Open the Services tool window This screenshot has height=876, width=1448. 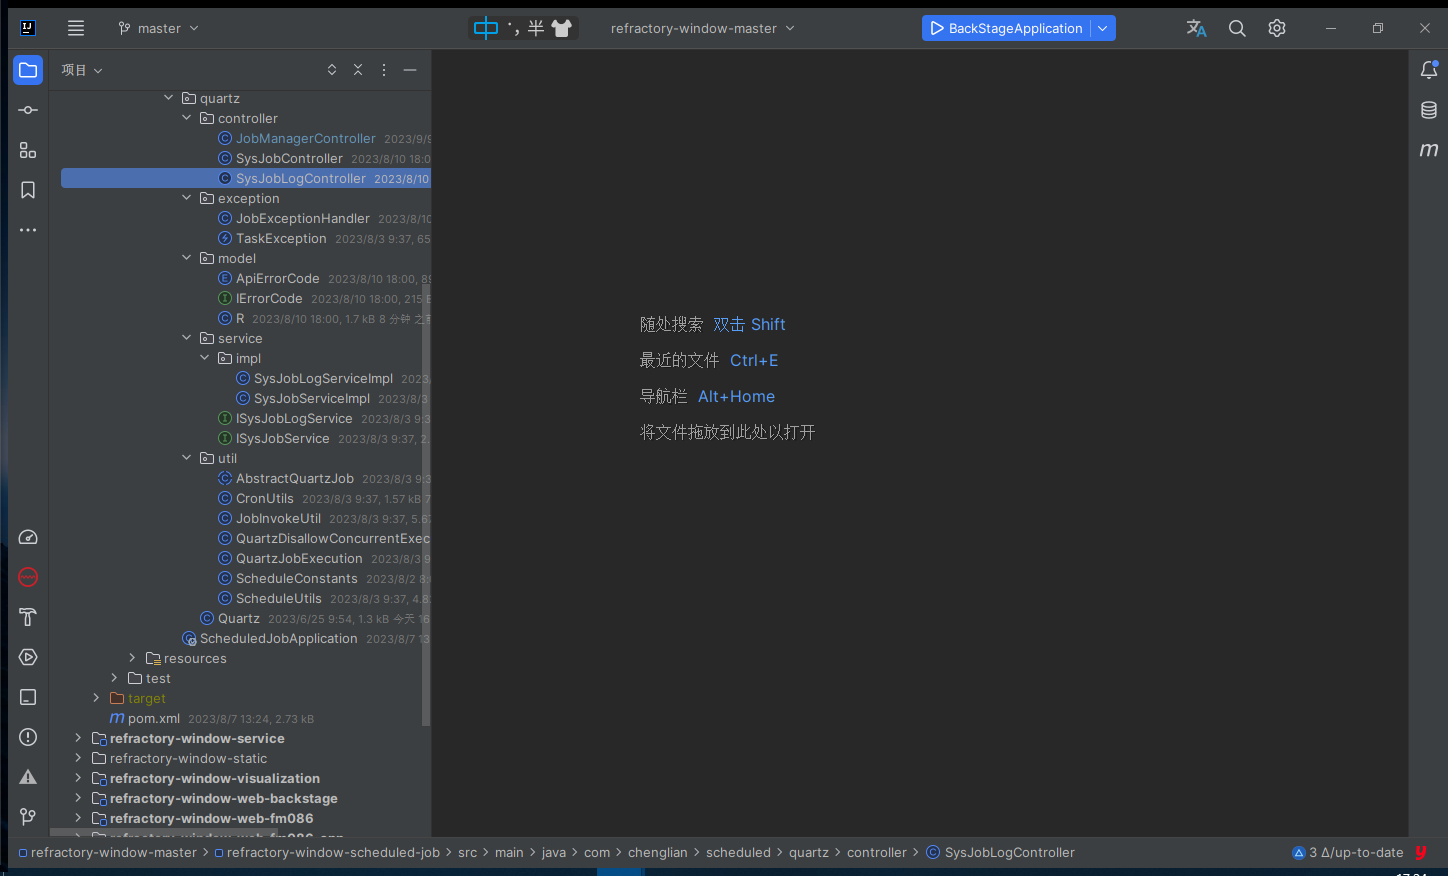pos(28,657)
